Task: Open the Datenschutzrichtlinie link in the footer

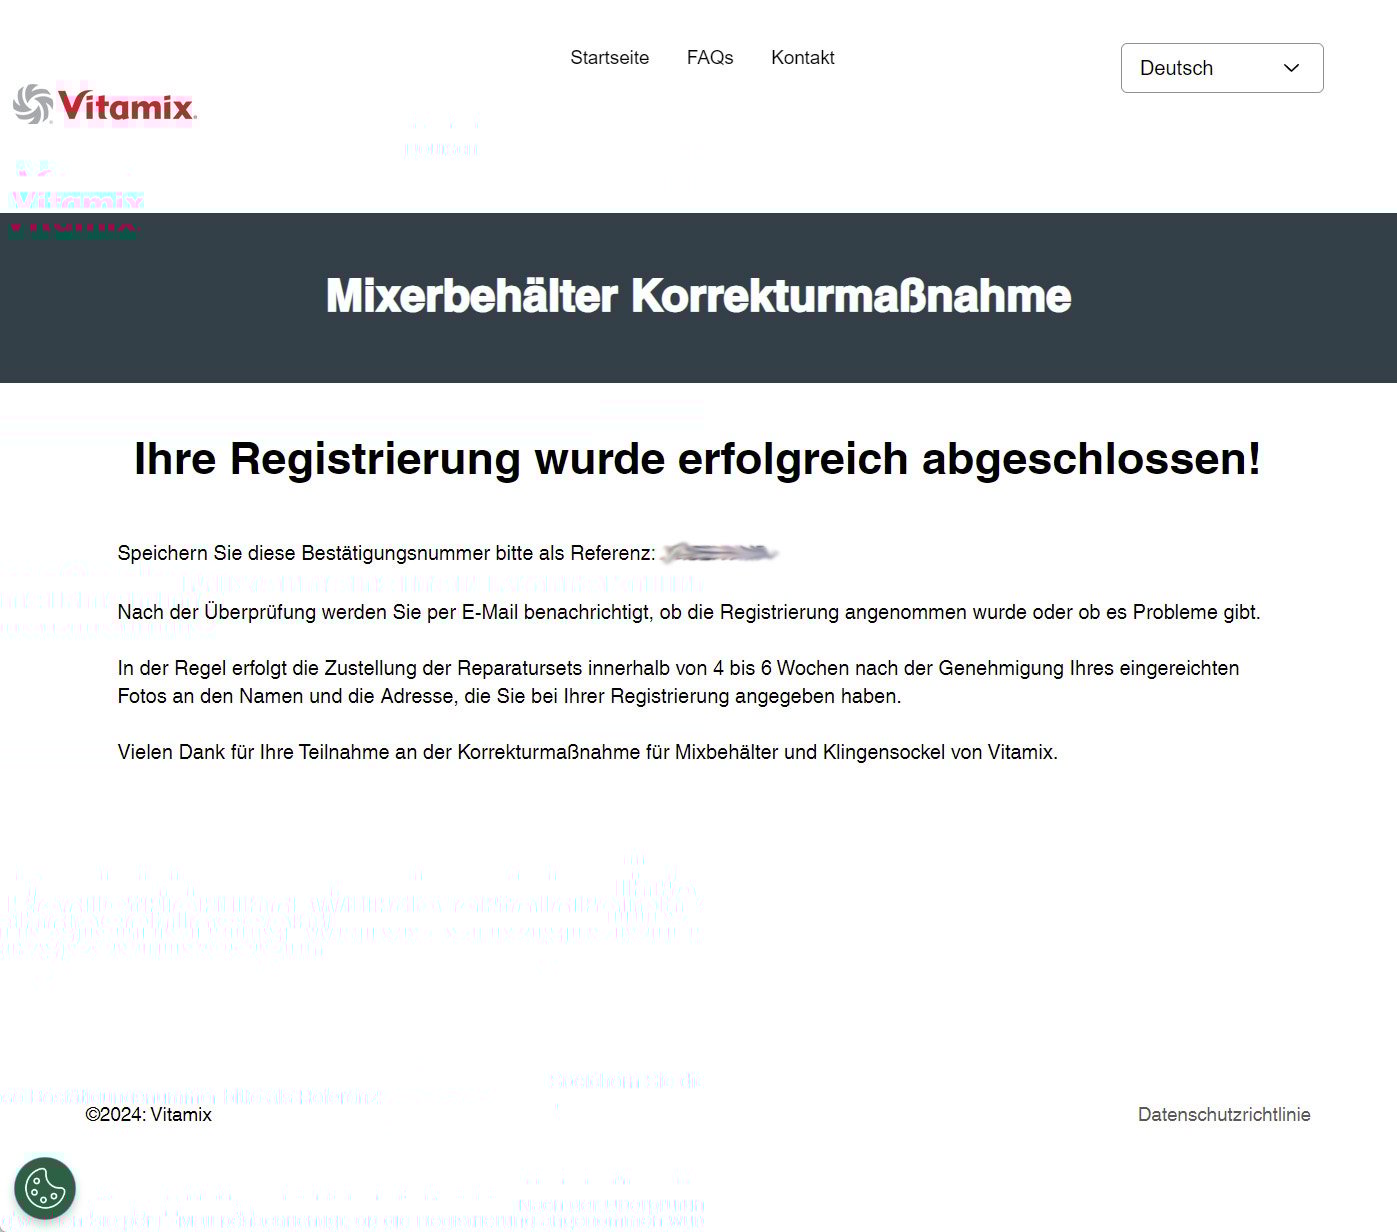Action: click(x=1223, y=1115)
